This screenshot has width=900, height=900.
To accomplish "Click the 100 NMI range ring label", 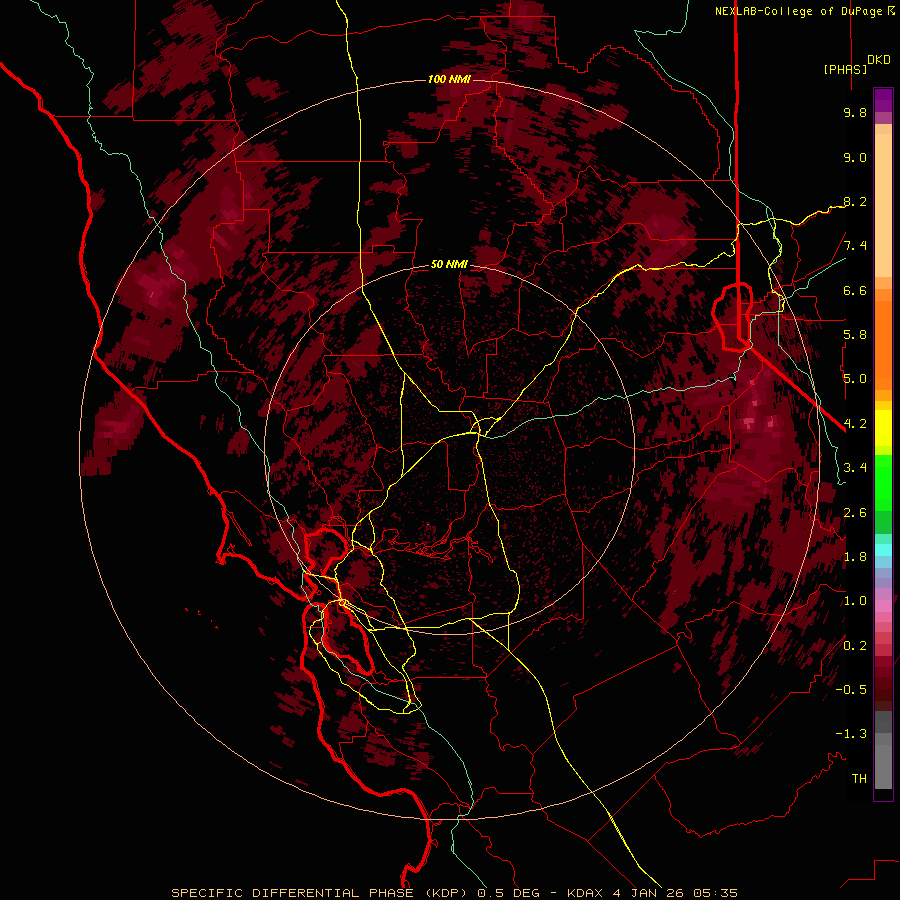I will (x=449, y=79).
